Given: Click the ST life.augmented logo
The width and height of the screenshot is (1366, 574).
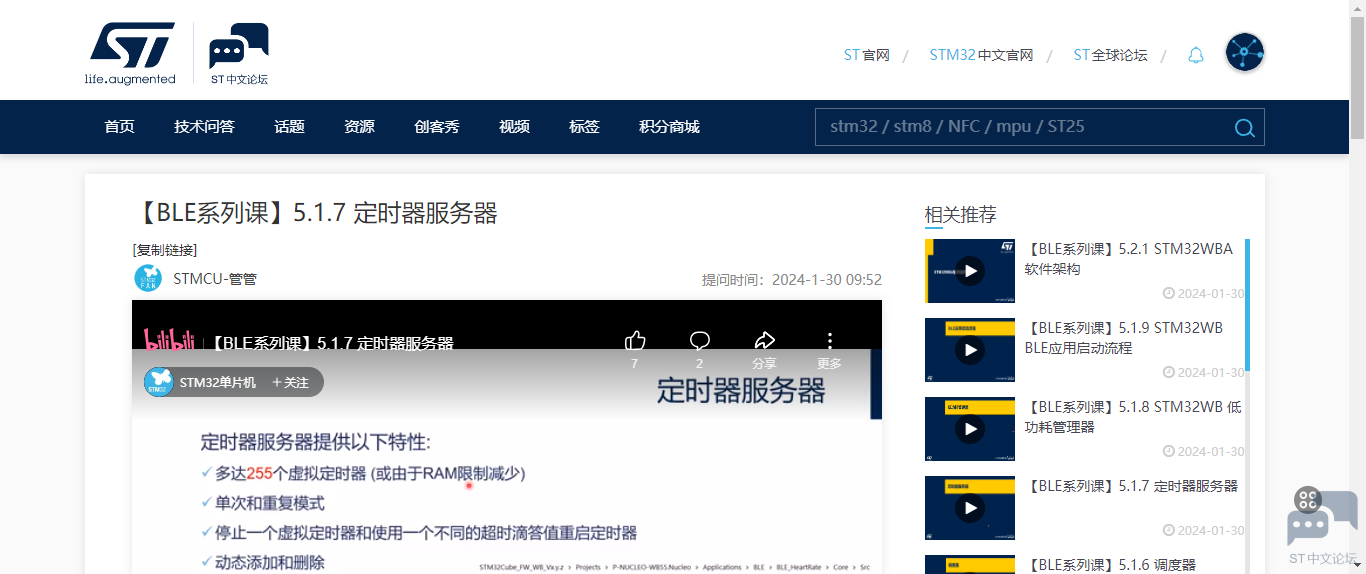Looking at the screenshot, I should coord(131,54).
